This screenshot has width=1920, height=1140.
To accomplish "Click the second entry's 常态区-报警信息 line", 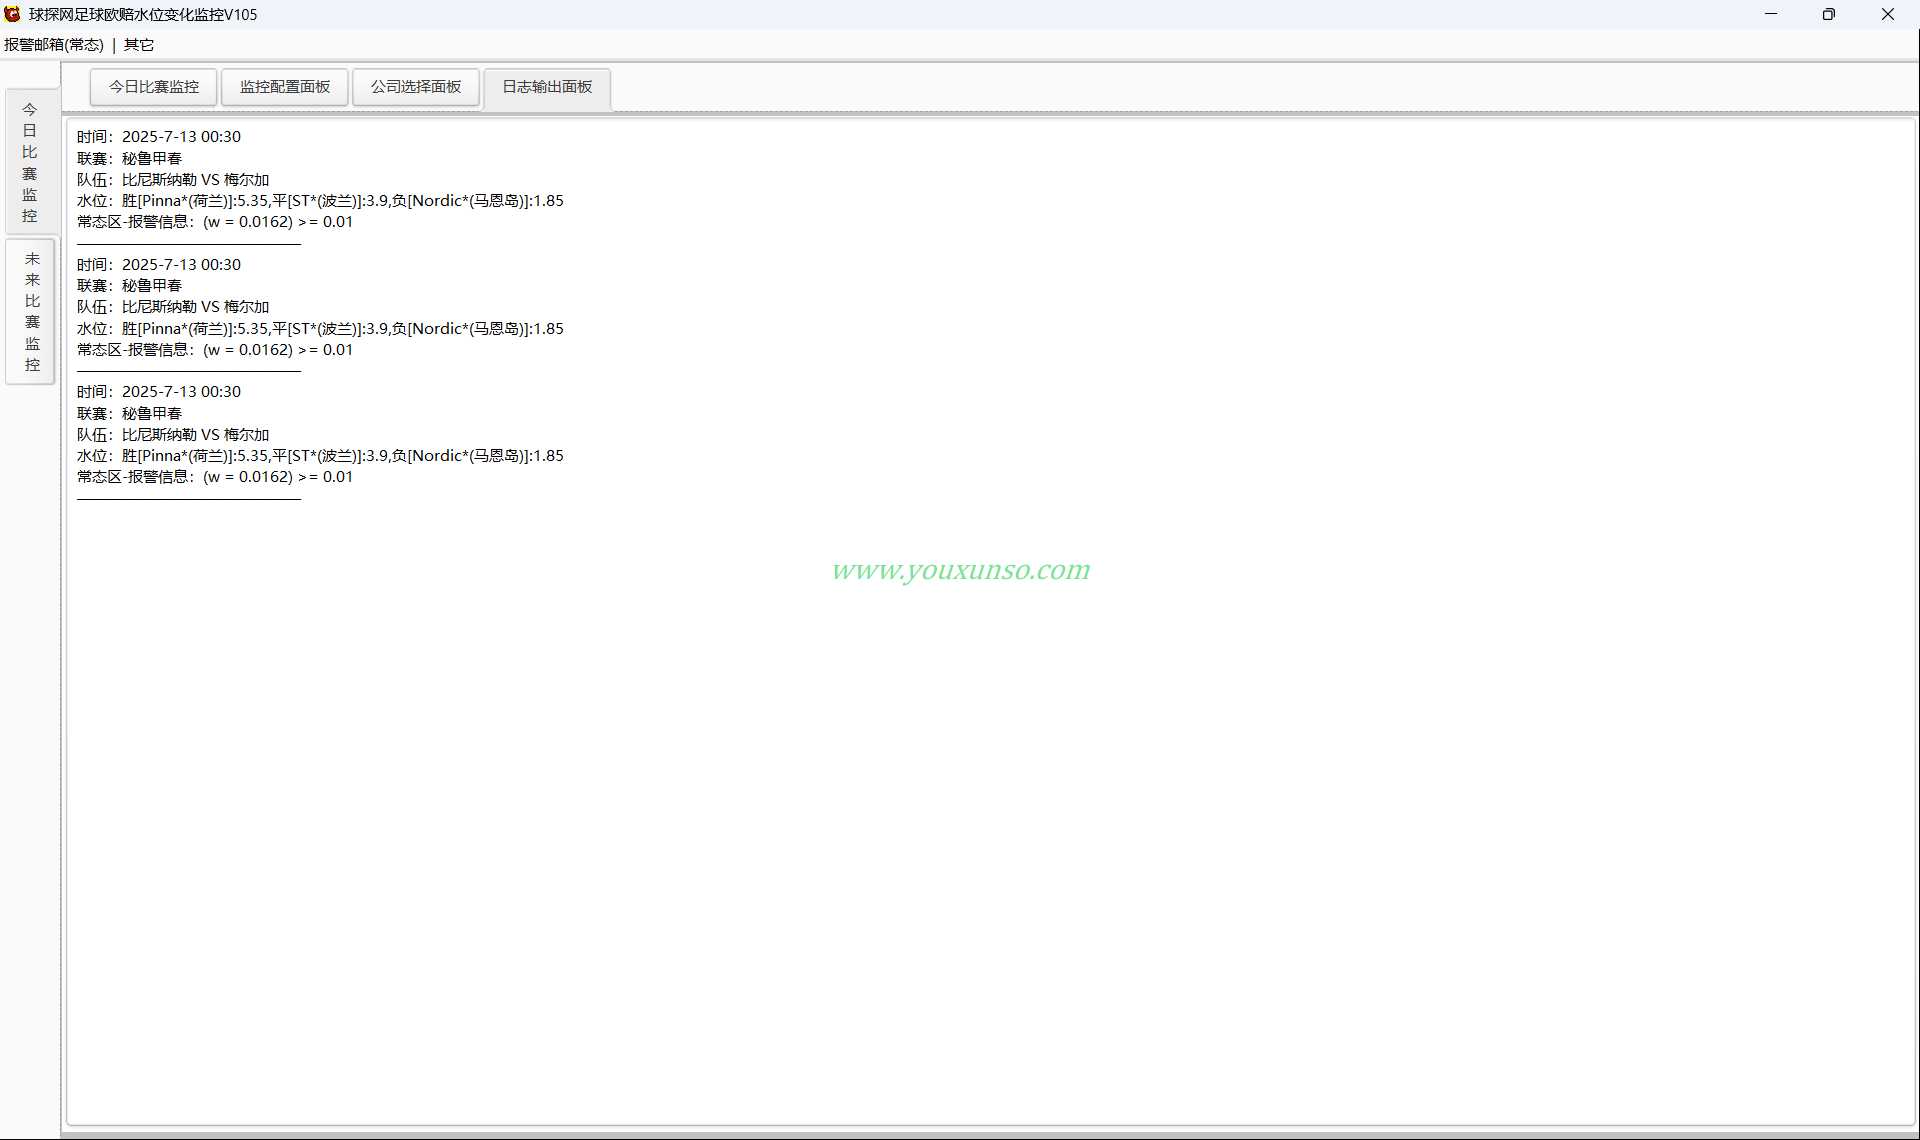I will (215, 350).
